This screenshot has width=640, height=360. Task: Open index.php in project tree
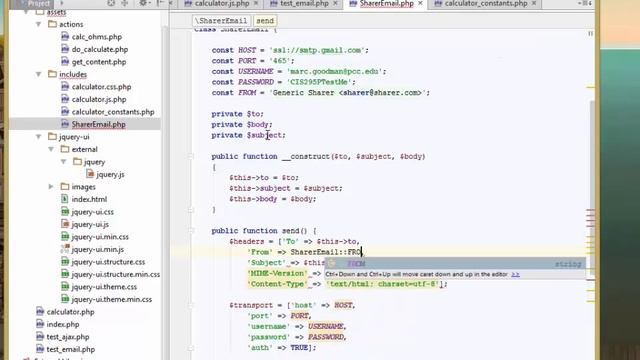tap(63, 324)
